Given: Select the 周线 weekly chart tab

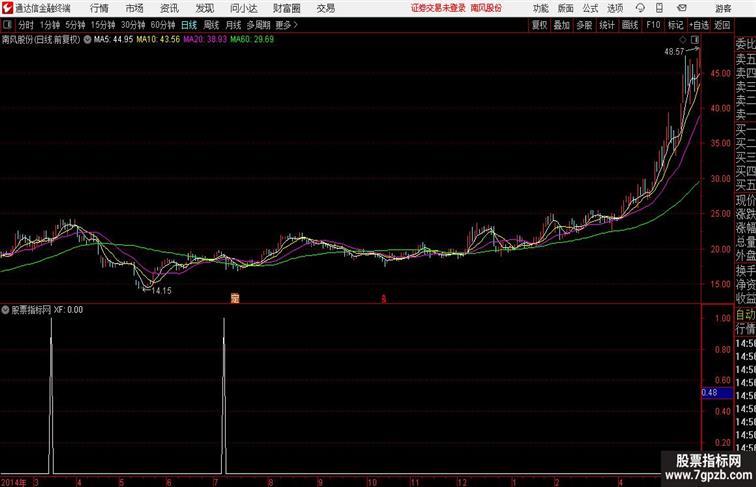Looking at the screenshot, I should tap(211, 25).
